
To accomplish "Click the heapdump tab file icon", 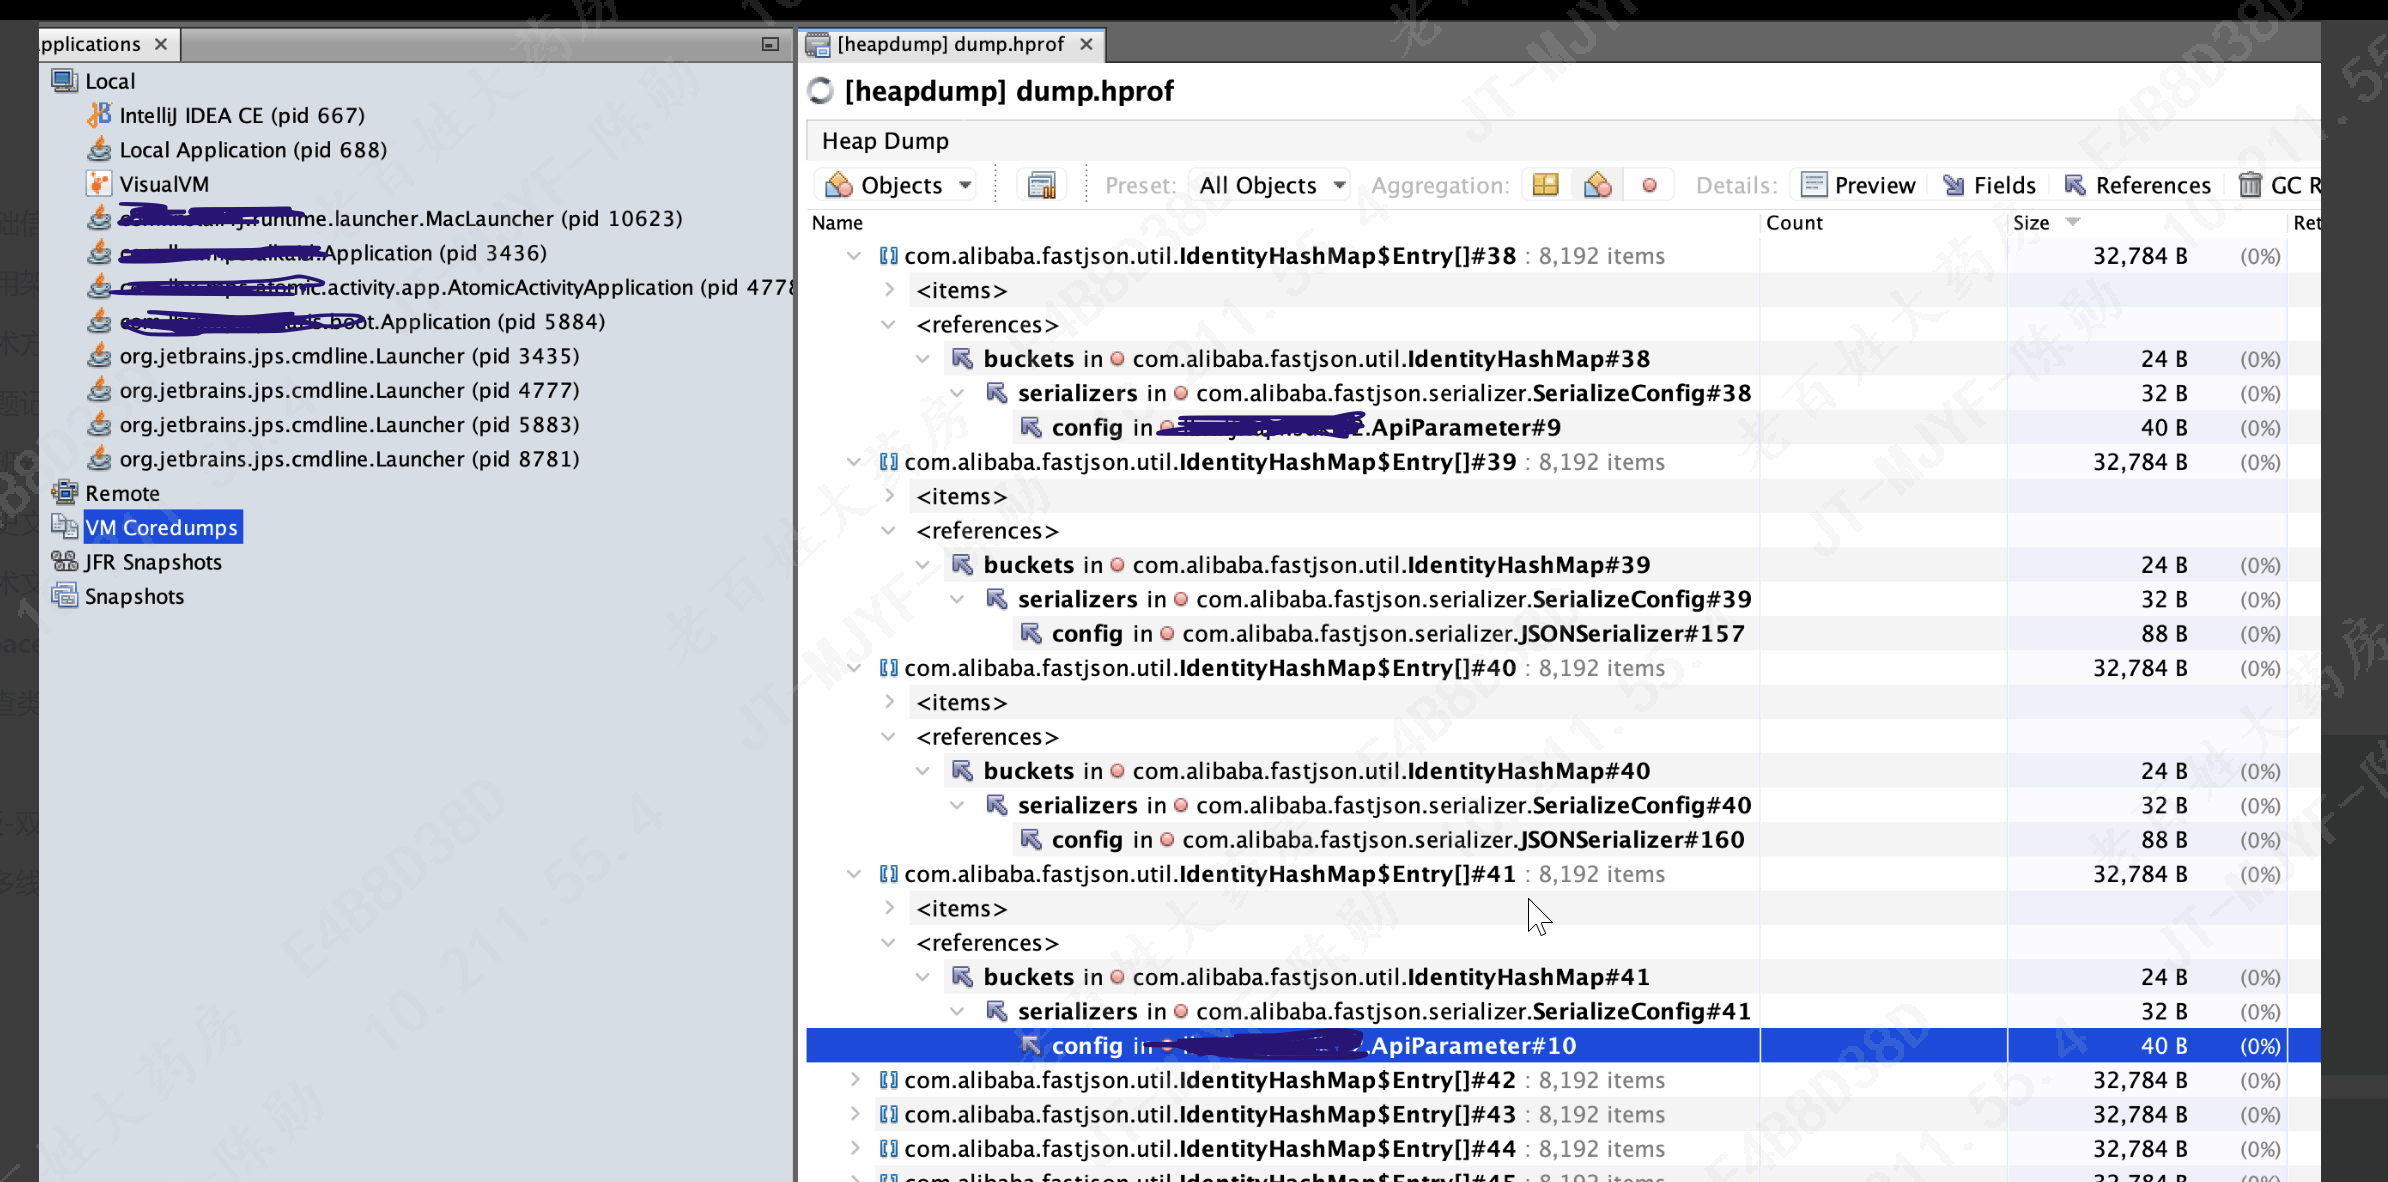I will click(818, 44).
